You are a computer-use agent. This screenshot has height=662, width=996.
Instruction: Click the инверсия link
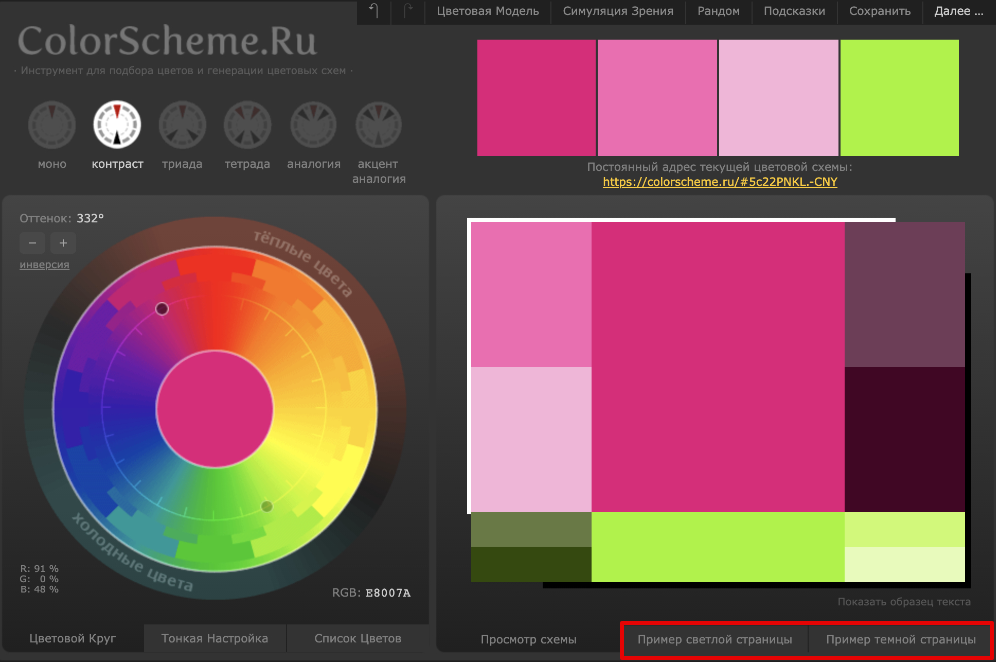pos(44,265)
